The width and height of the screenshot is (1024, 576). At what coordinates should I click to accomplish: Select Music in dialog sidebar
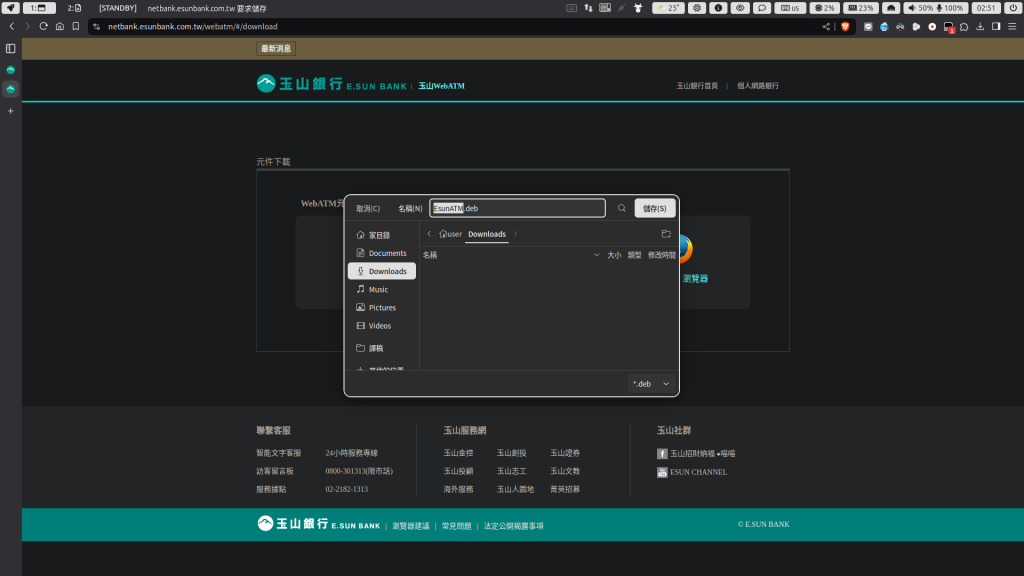coord(381,289)
